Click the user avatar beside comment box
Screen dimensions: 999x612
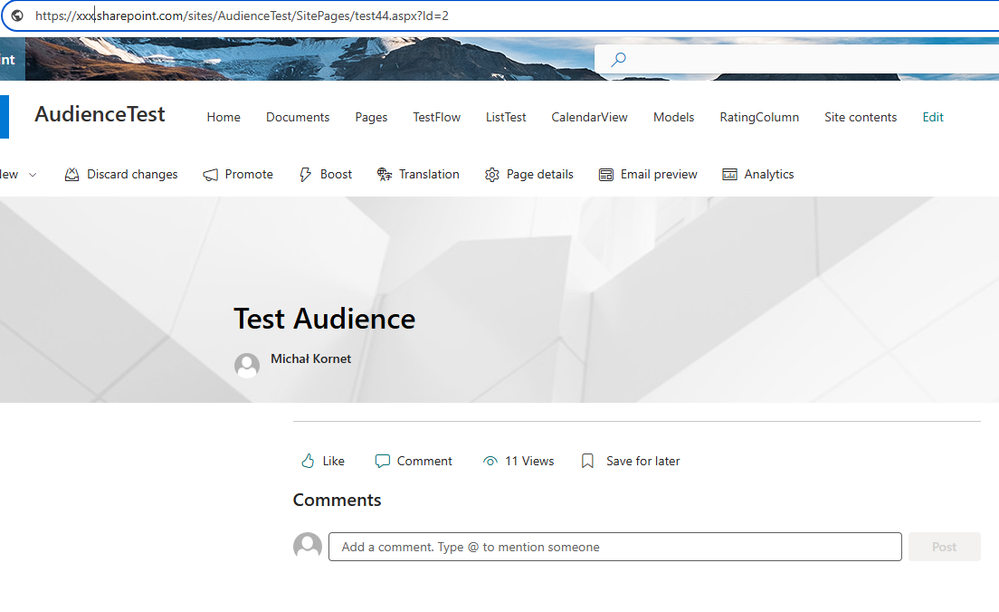(308, 546)
